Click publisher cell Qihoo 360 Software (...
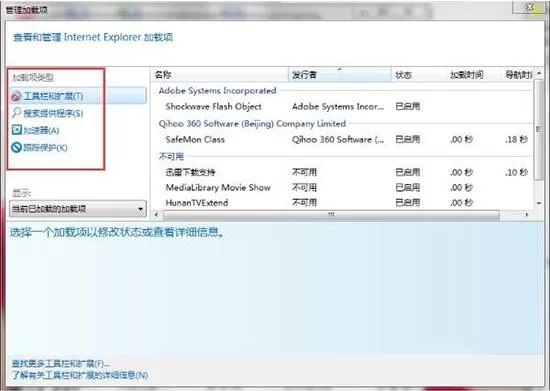550x391 pixels. pos(338,140)
